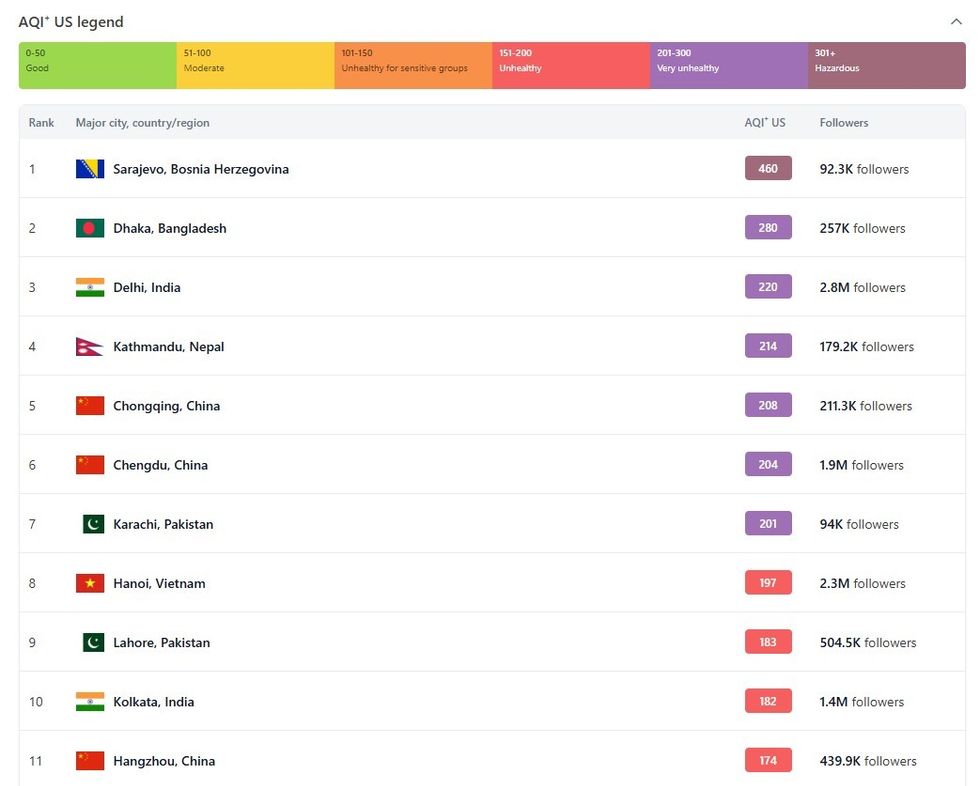Click the China flag beside Chongqing
The height and width of the screenshot is (786, 980).
(x=90, y=406)
